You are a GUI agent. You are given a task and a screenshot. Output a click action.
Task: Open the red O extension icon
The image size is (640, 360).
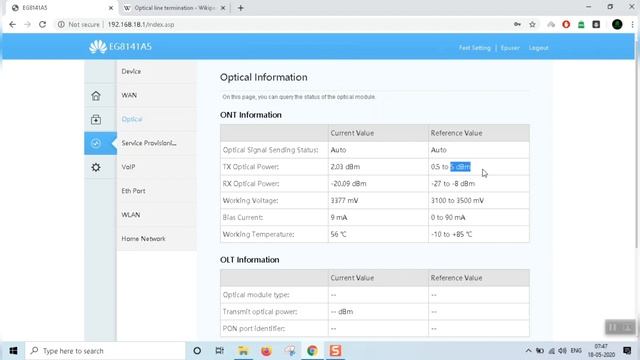[x=566, y=24]
